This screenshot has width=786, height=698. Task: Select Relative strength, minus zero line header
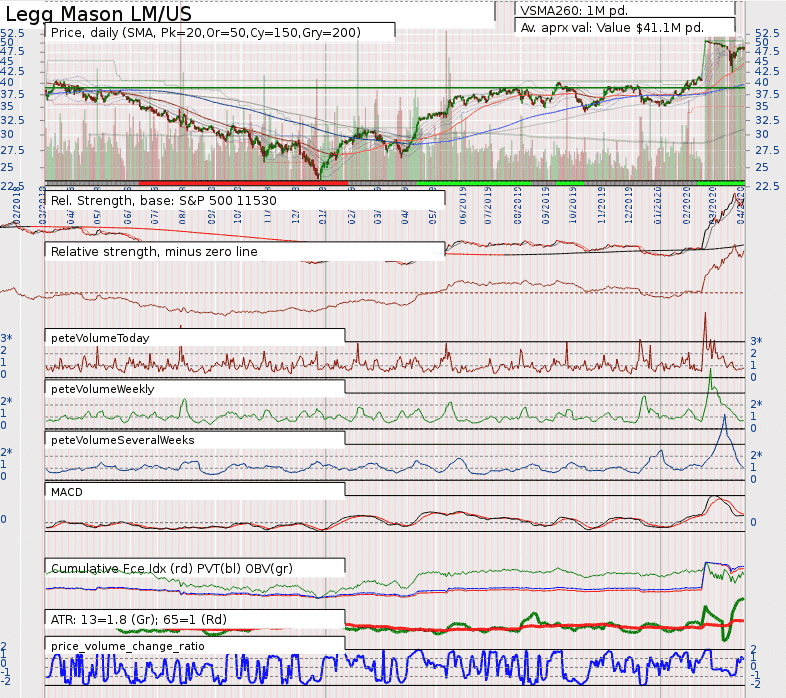click(154, 251)
